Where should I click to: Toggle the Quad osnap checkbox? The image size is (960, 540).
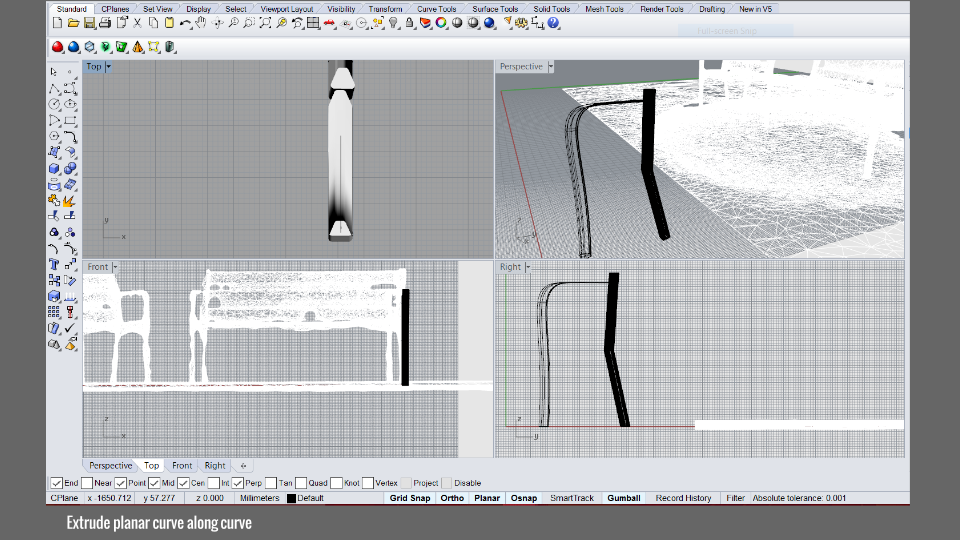[303, 483]
